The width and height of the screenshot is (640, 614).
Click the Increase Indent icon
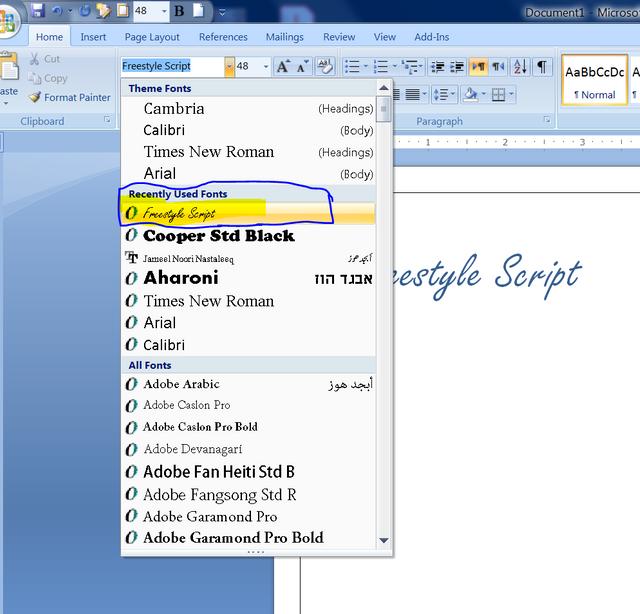457,66
